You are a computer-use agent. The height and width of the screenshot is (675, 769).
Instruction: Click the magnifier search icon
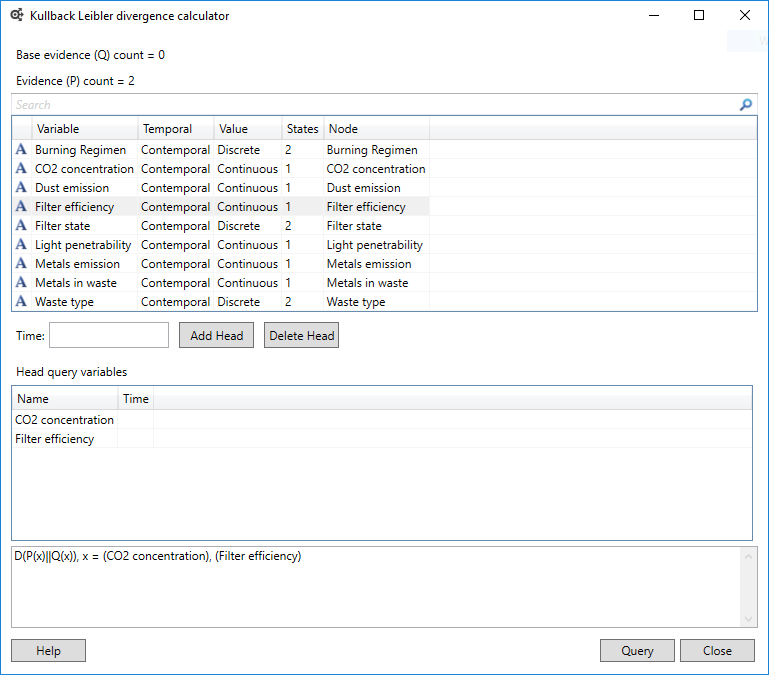[745, 105]
